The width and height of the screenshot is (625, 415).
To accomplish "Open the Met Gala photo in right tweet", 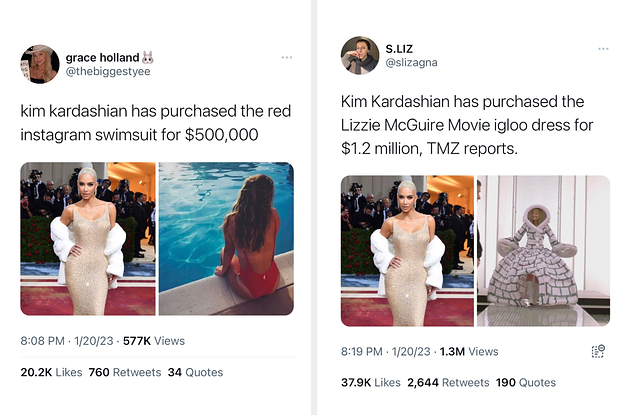I will click(406, 250).
